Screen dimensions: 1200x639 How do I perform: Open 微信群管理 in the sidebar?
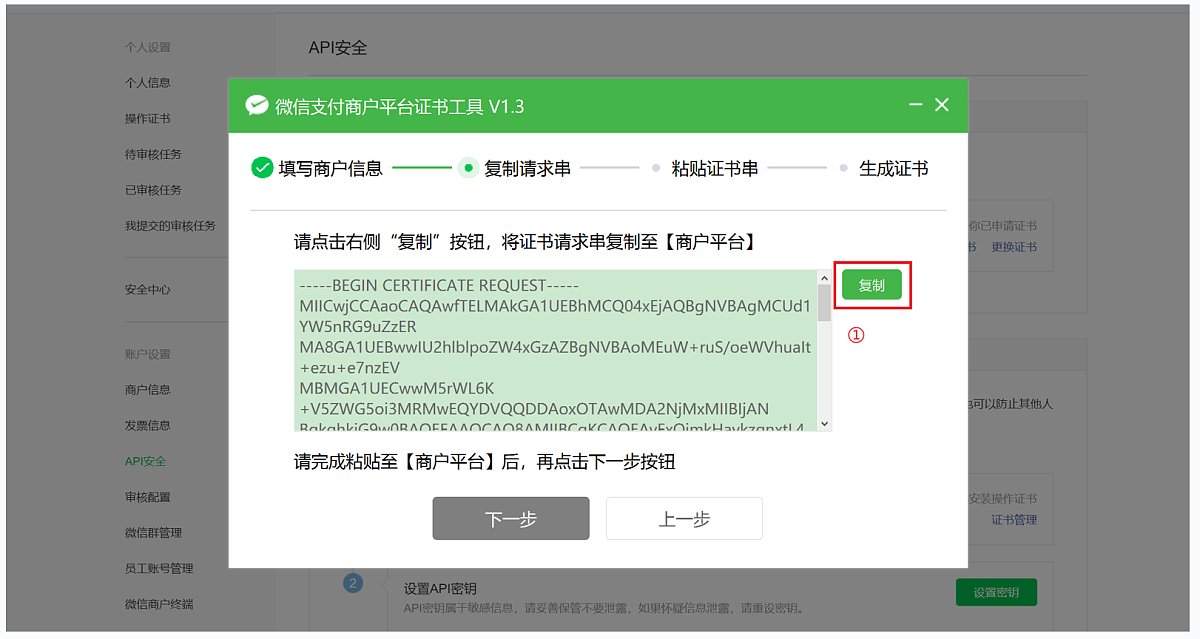[153, 533]
